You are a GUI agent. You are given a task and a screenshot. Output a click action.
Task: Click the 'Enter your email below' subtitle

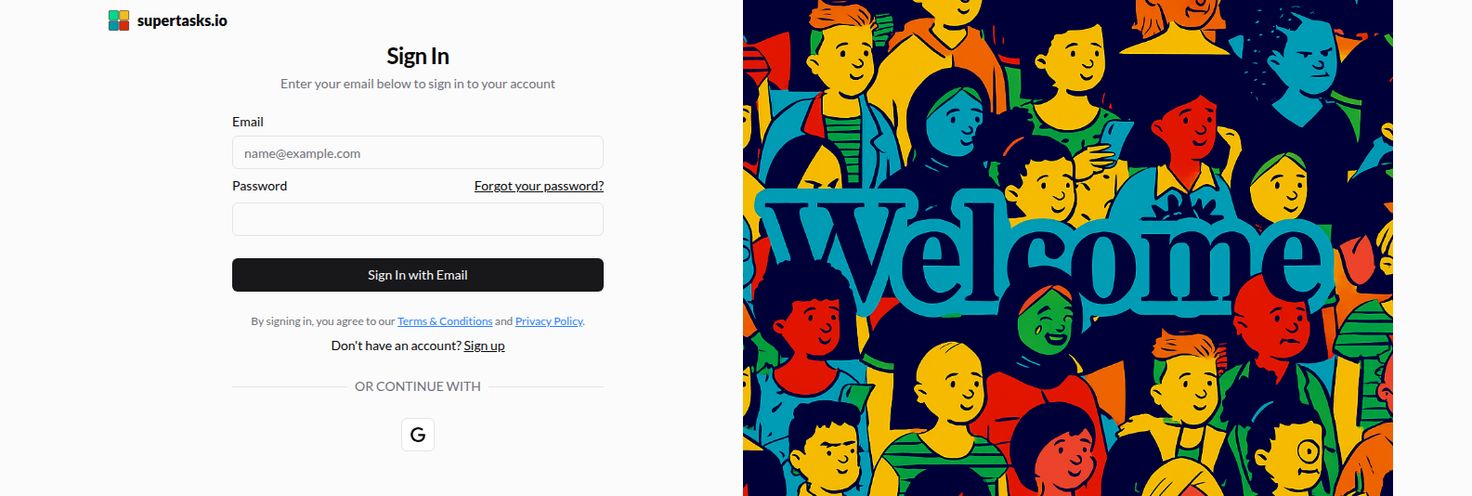click(x=418, y=84)
